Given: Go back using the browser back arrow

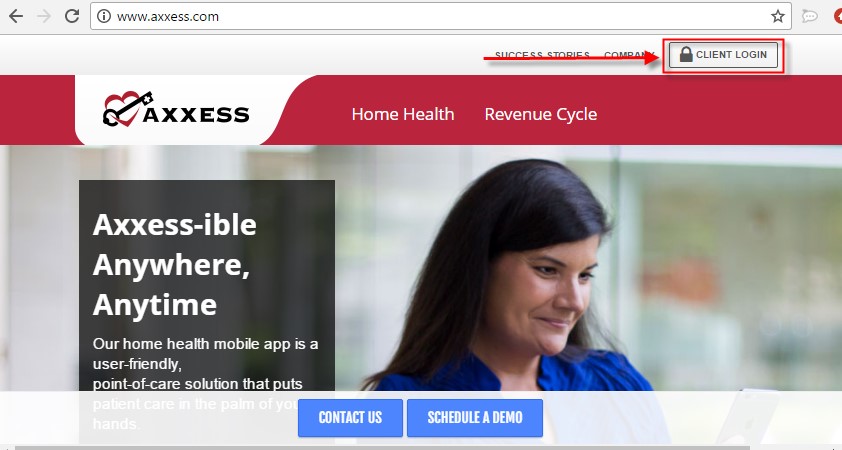Looking at the screenshot, I should [16, 16].
